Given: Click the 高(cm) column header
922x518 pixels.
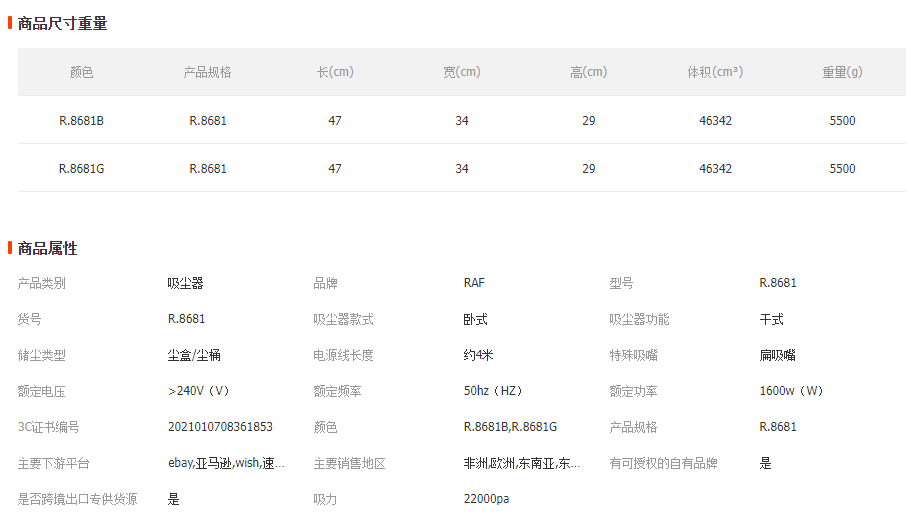Looking at the screenshot, I should pyautogui.click(x=589, y=72).
